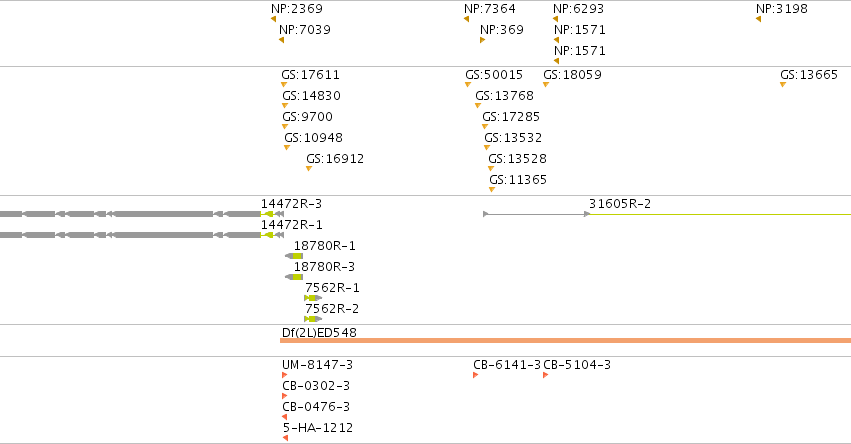
Task: Click the NP:7364 insertion label
Action: pyautogui.click(x=490, y=9)
